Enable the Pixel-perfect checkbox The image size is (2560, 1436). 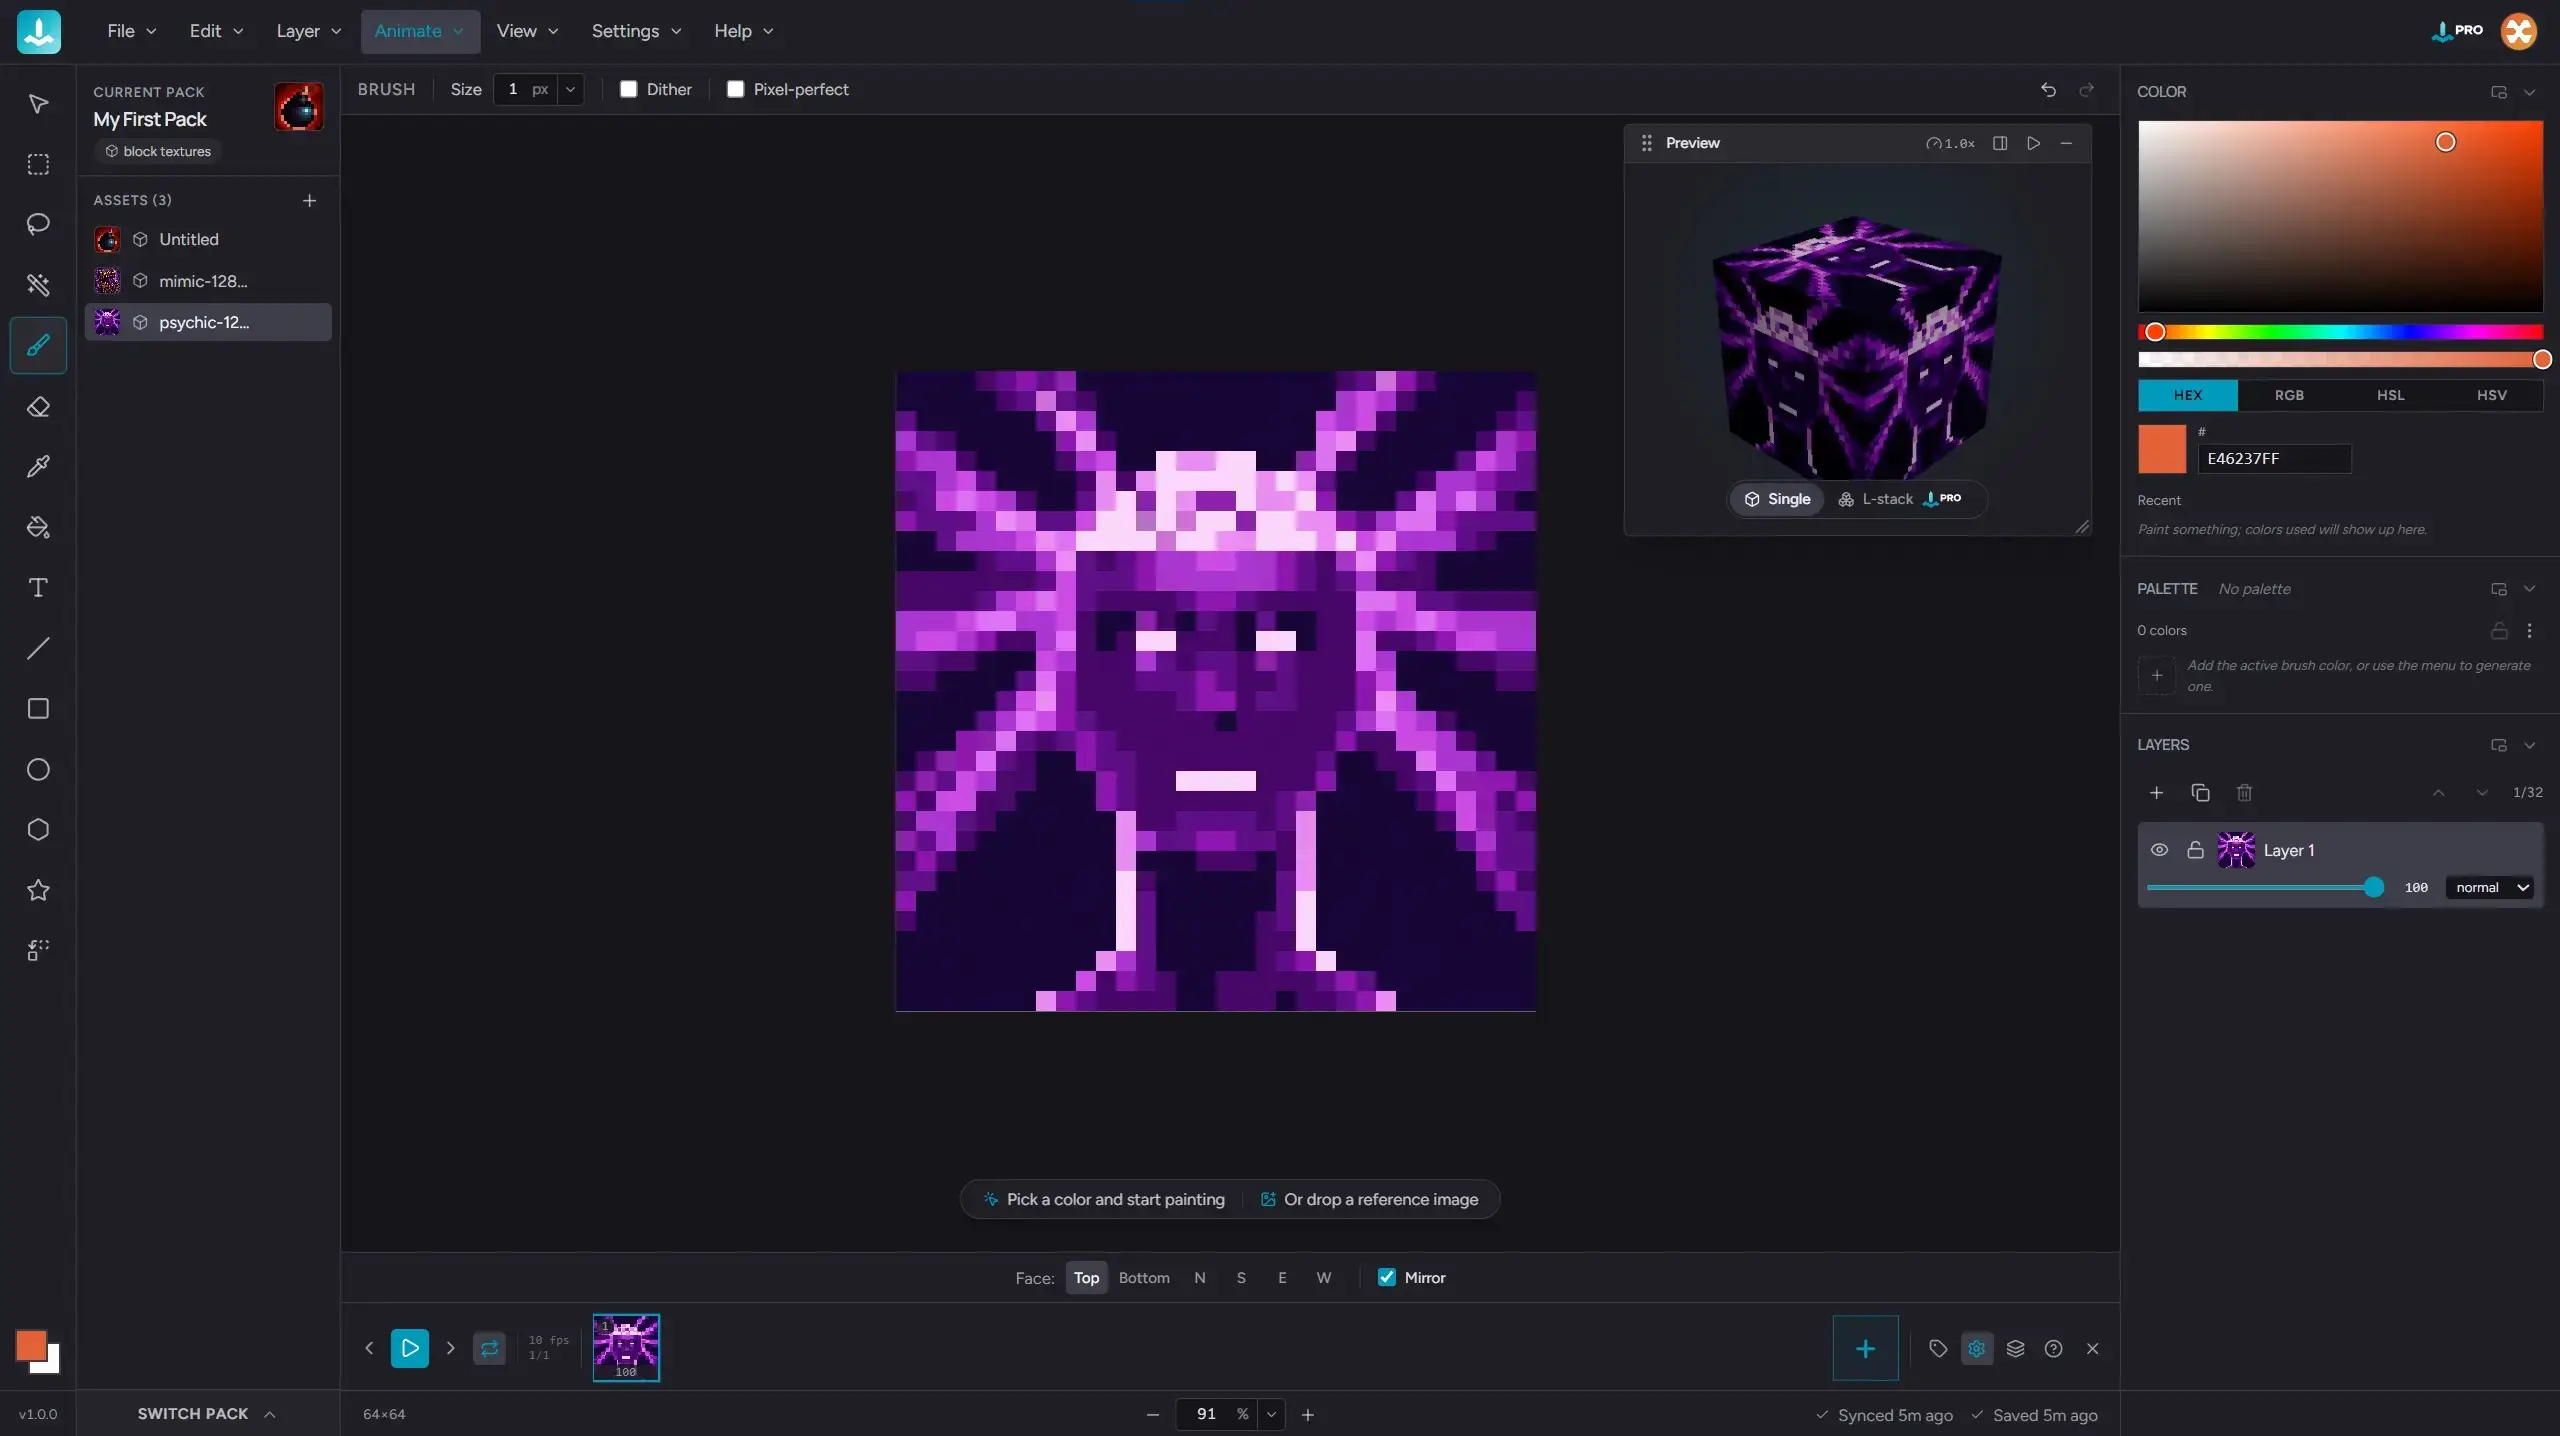pyautogui.click(x=735, y=89)
